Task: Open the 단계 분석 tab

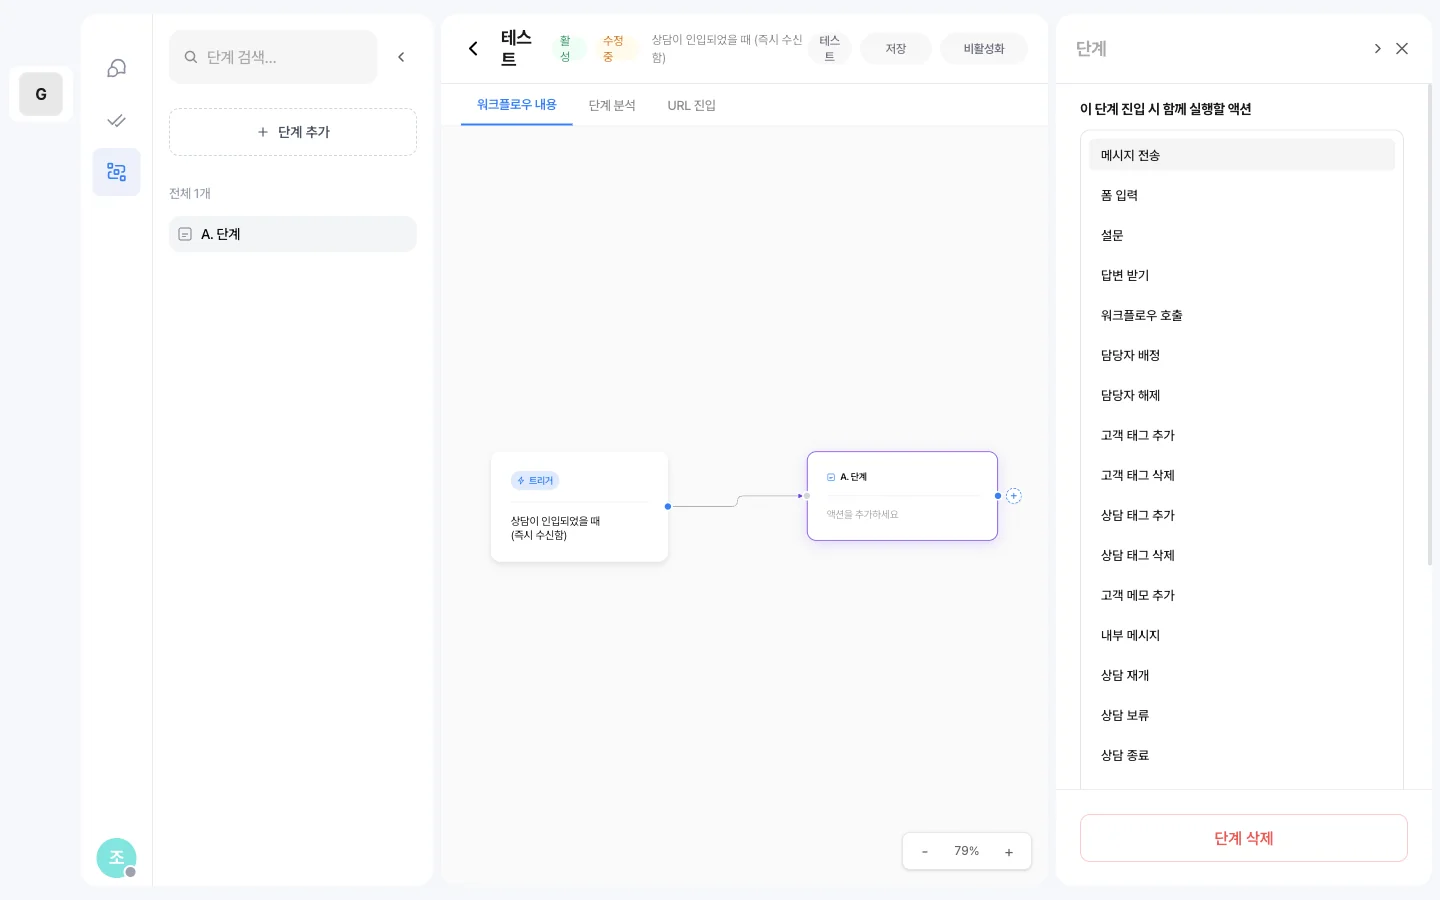Action: tap(612, 105)
